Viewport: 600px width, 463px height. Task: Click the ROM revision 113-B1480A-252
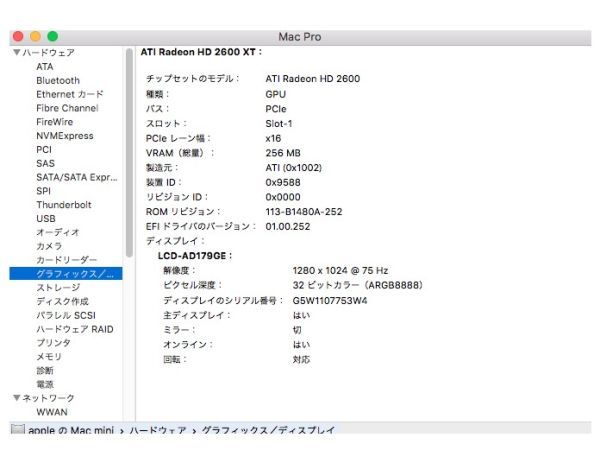coord(304,212)
